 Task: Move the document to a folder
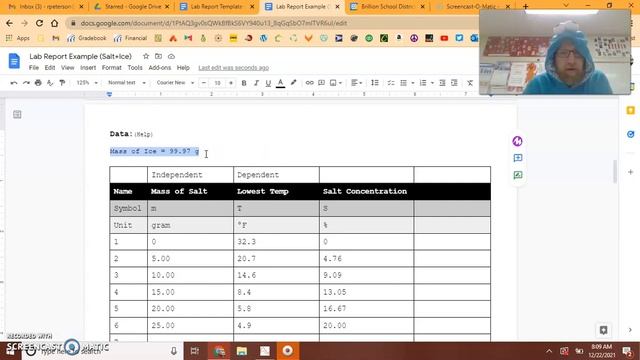click(x=158, y=56)
